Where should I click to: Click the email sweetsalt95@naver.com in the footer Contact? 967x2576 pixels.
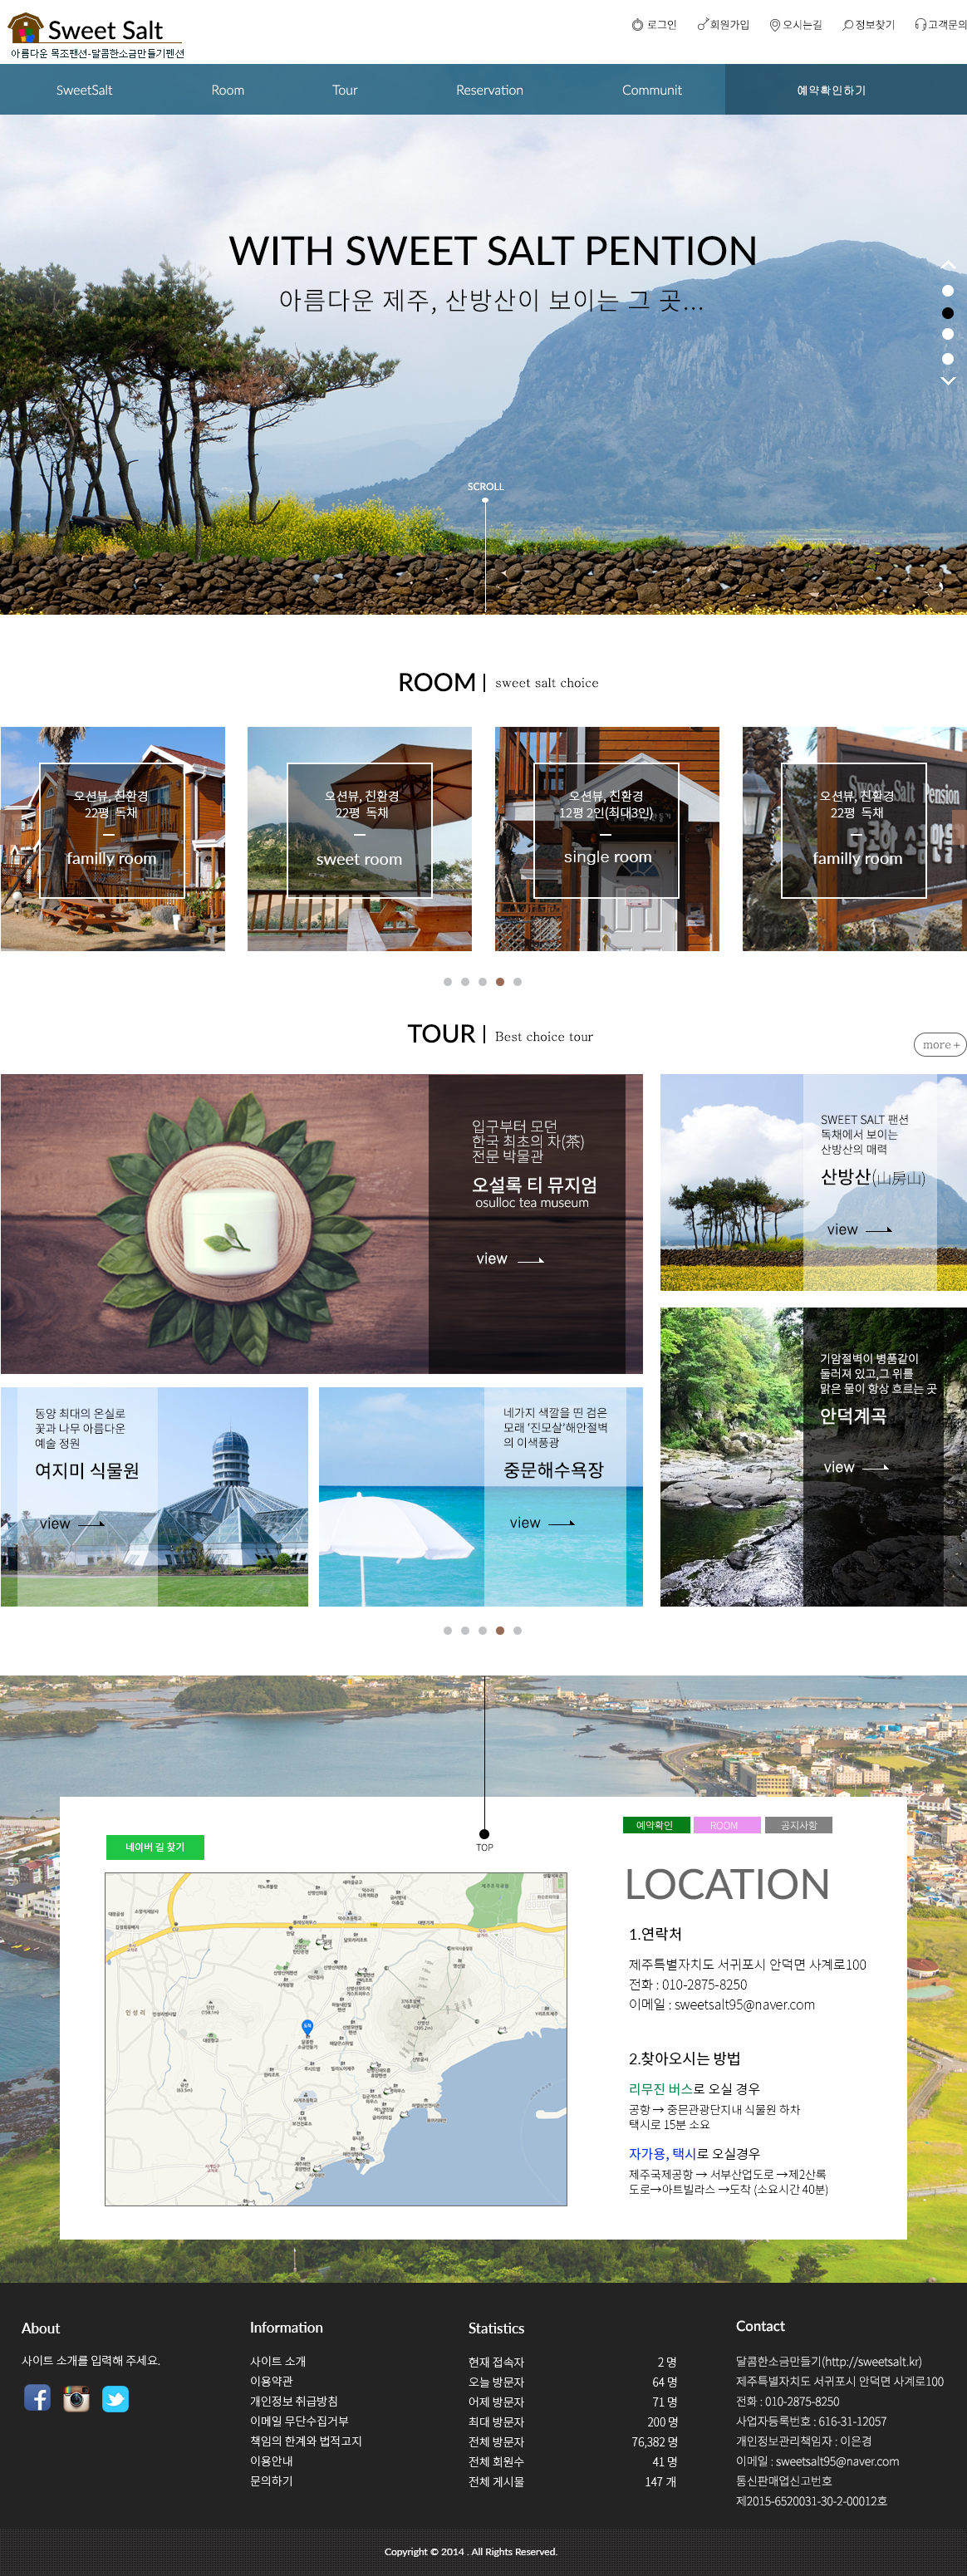click(837, 2461)
